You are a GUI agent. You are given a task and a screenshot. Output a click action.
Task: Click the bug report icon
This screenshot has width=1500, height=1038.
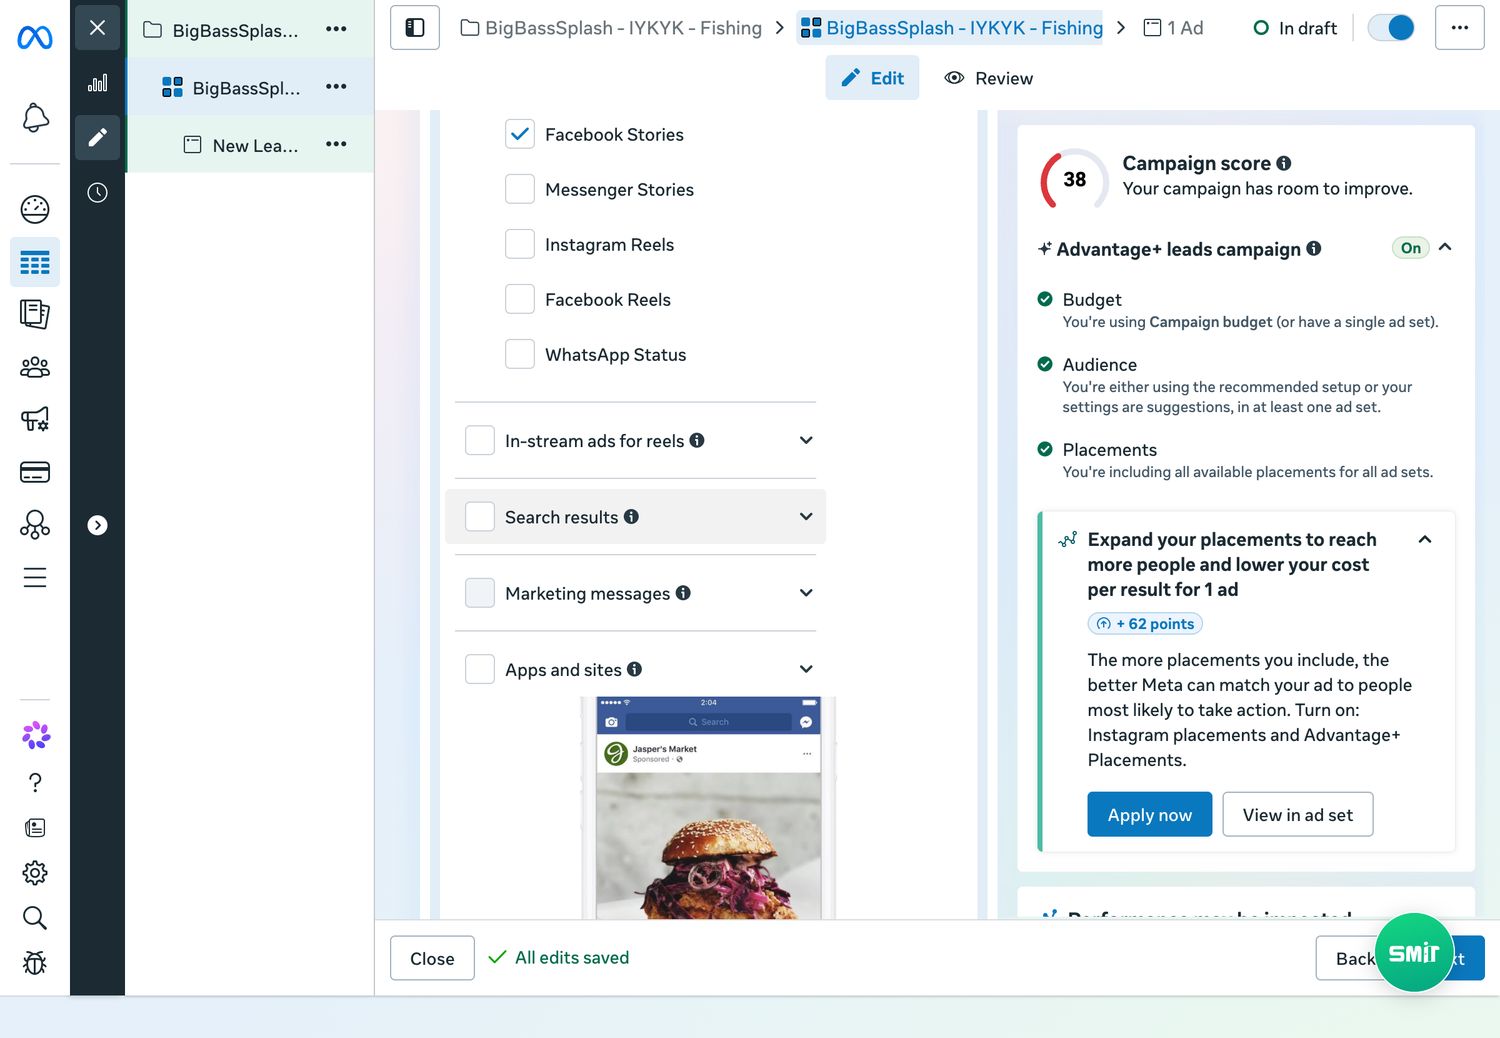35,963
